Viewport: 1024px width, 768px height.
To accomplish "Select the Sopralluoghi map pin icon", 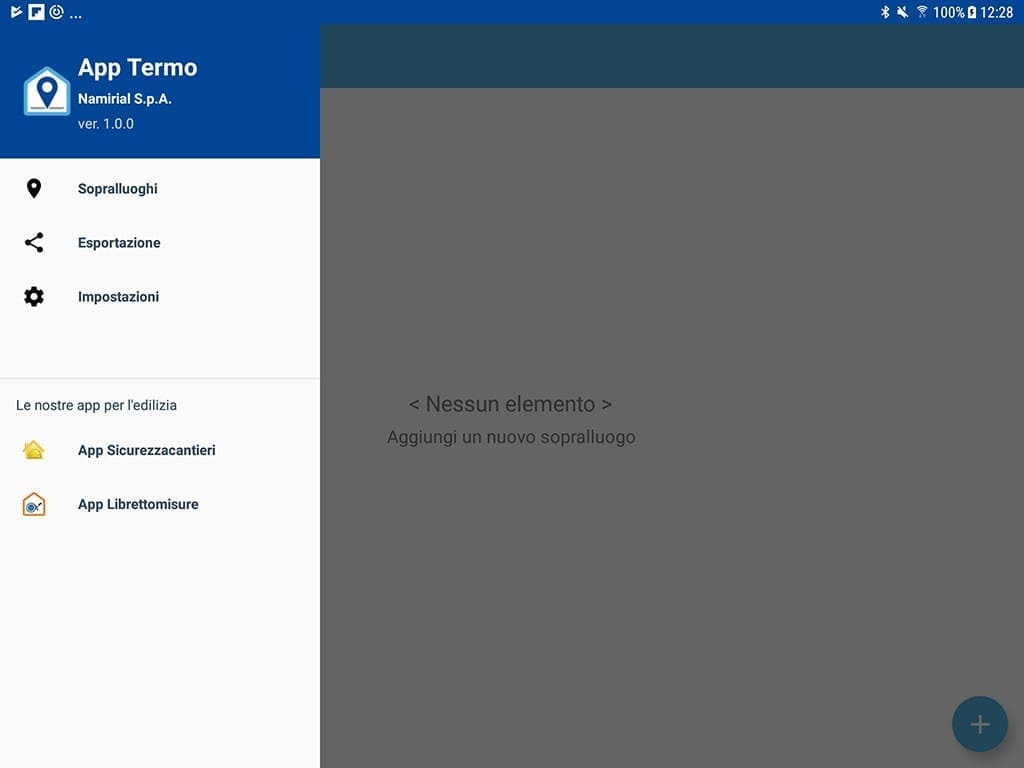I will (x=33, y=188).
